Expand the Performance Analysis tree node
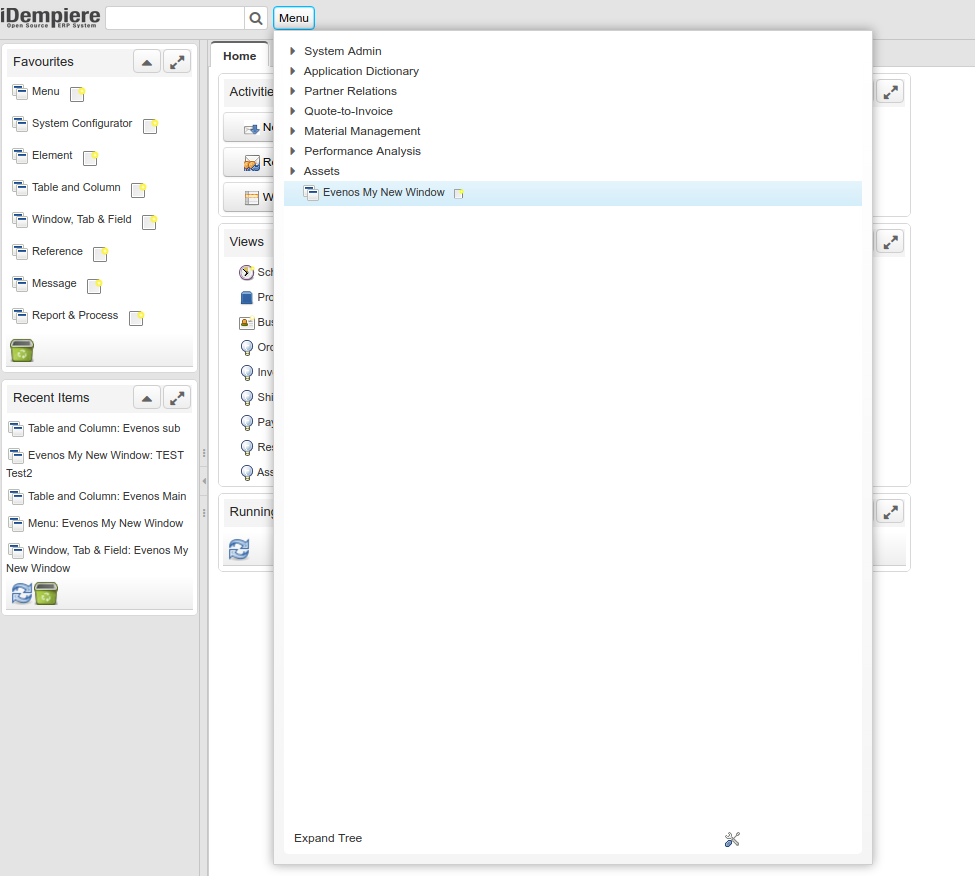 click(x=292, y=151)
